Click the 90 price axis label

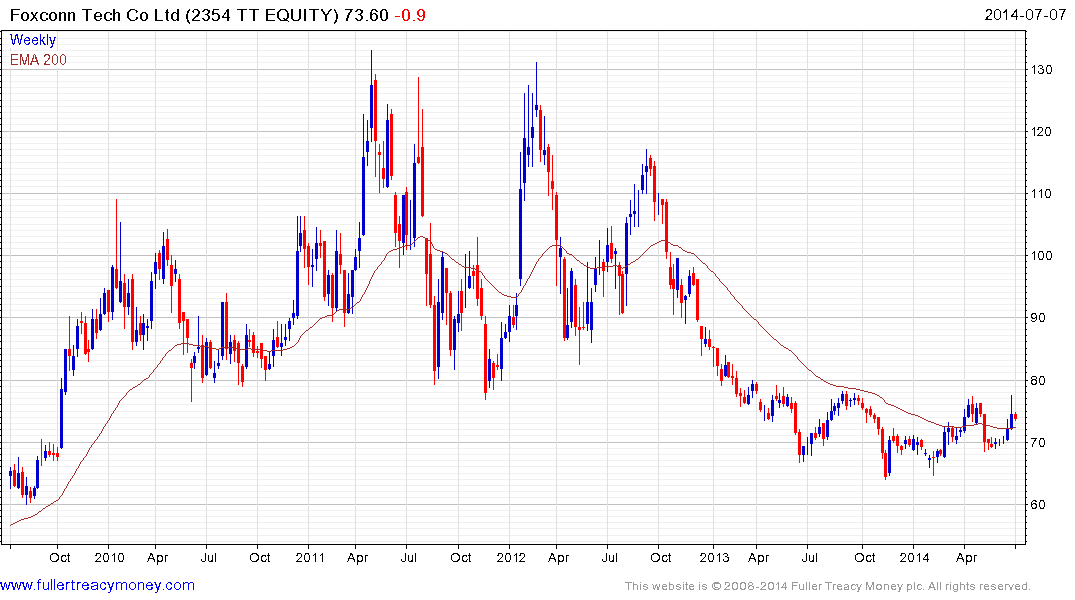tap(1038, 317)
